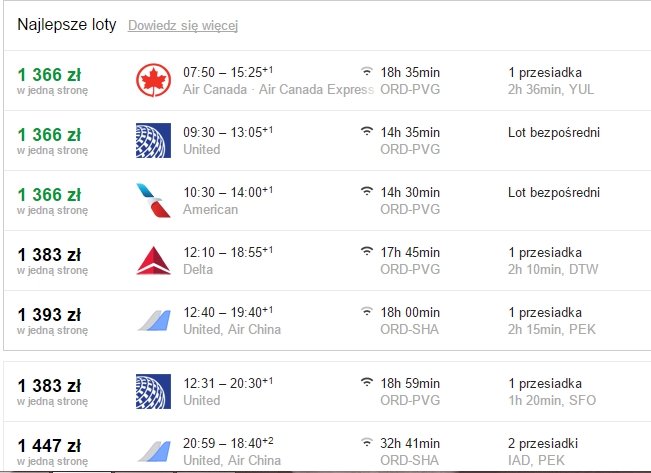Select the 1 366 zł Air Canada price
The height and width of the screenshot is (473, 651).
(49, 75)
